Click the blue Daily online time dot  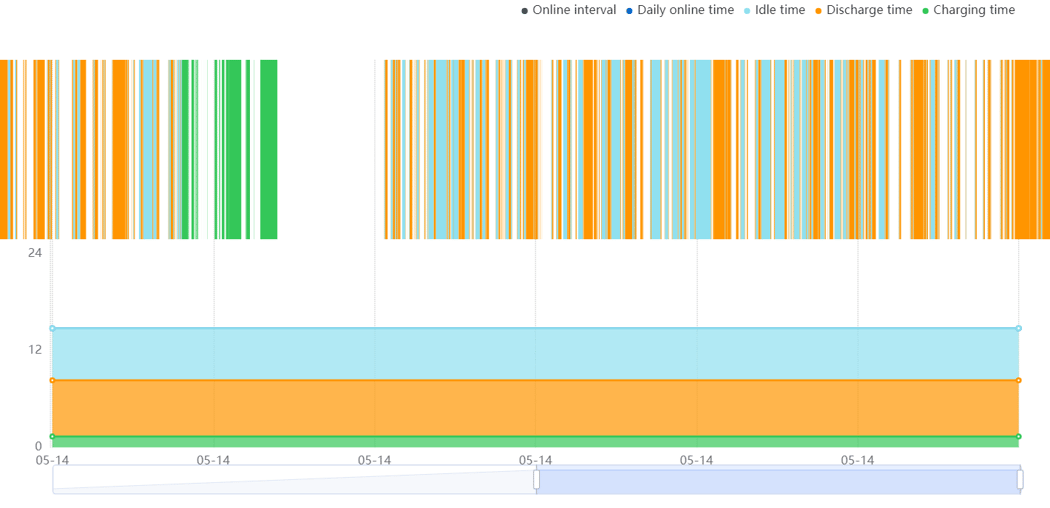pos(629,11)
